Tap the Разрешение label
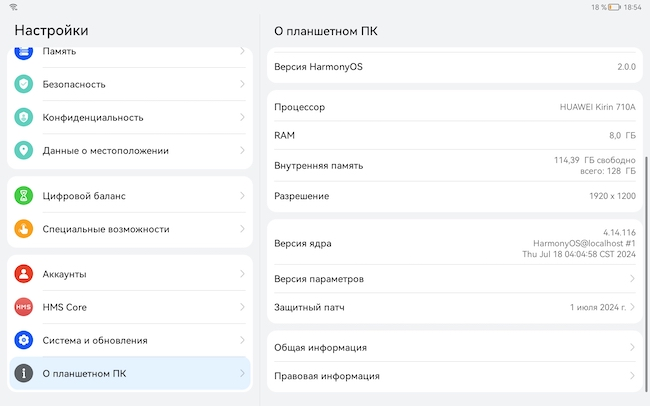Screen dimensions: 650x406 (x=301, y=196)
